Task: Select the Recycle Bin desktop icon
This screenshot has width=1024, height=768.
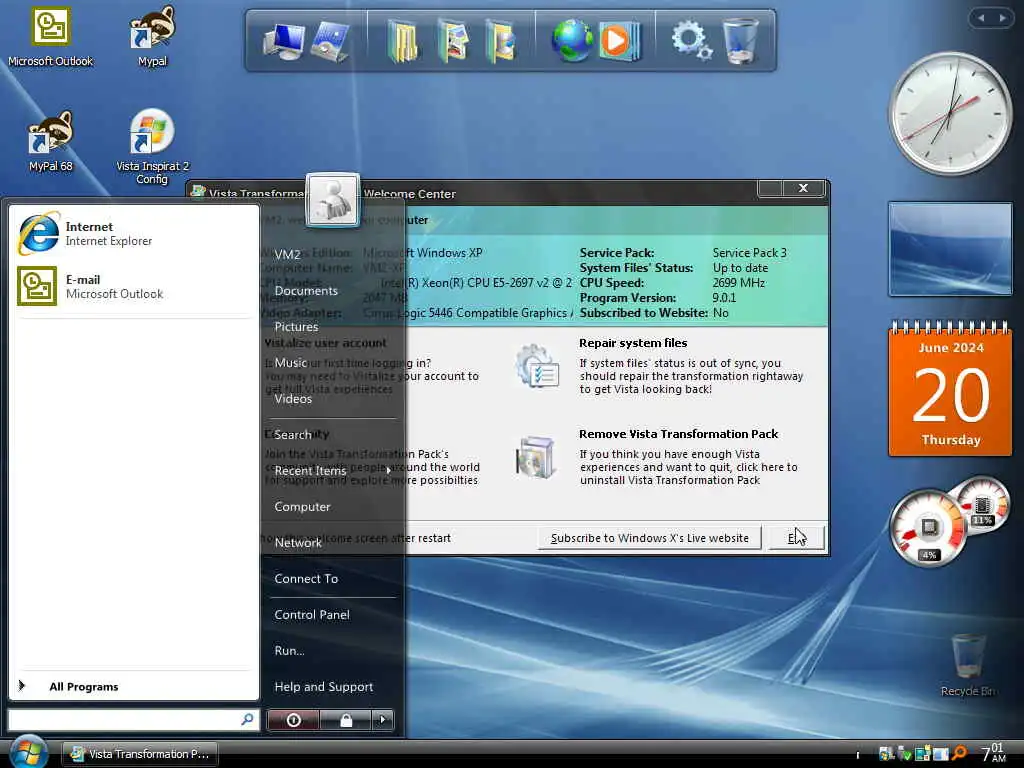Action: click(x=967, y=665)
